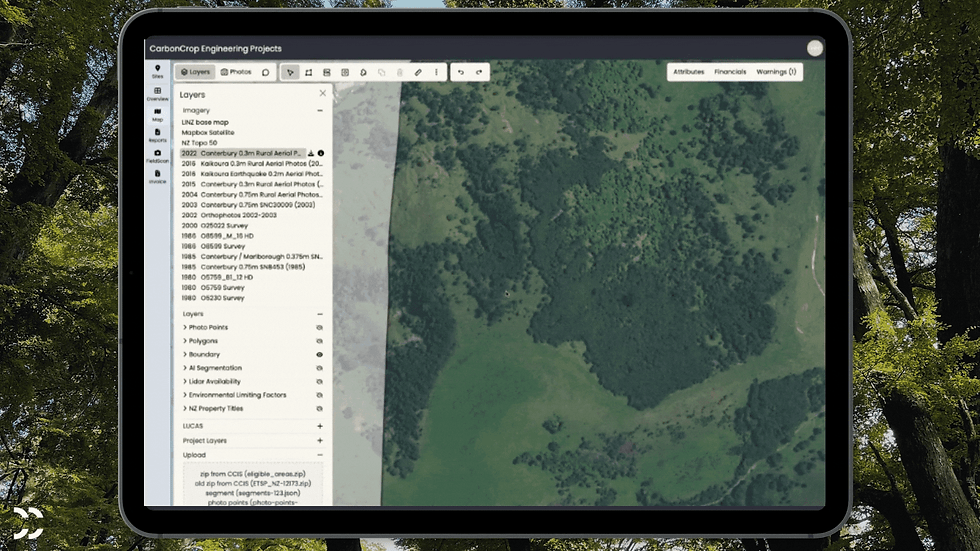This screenshot has height=551, width=980.
Task: Collapse the Imagery section
Action: pos(320,111)
